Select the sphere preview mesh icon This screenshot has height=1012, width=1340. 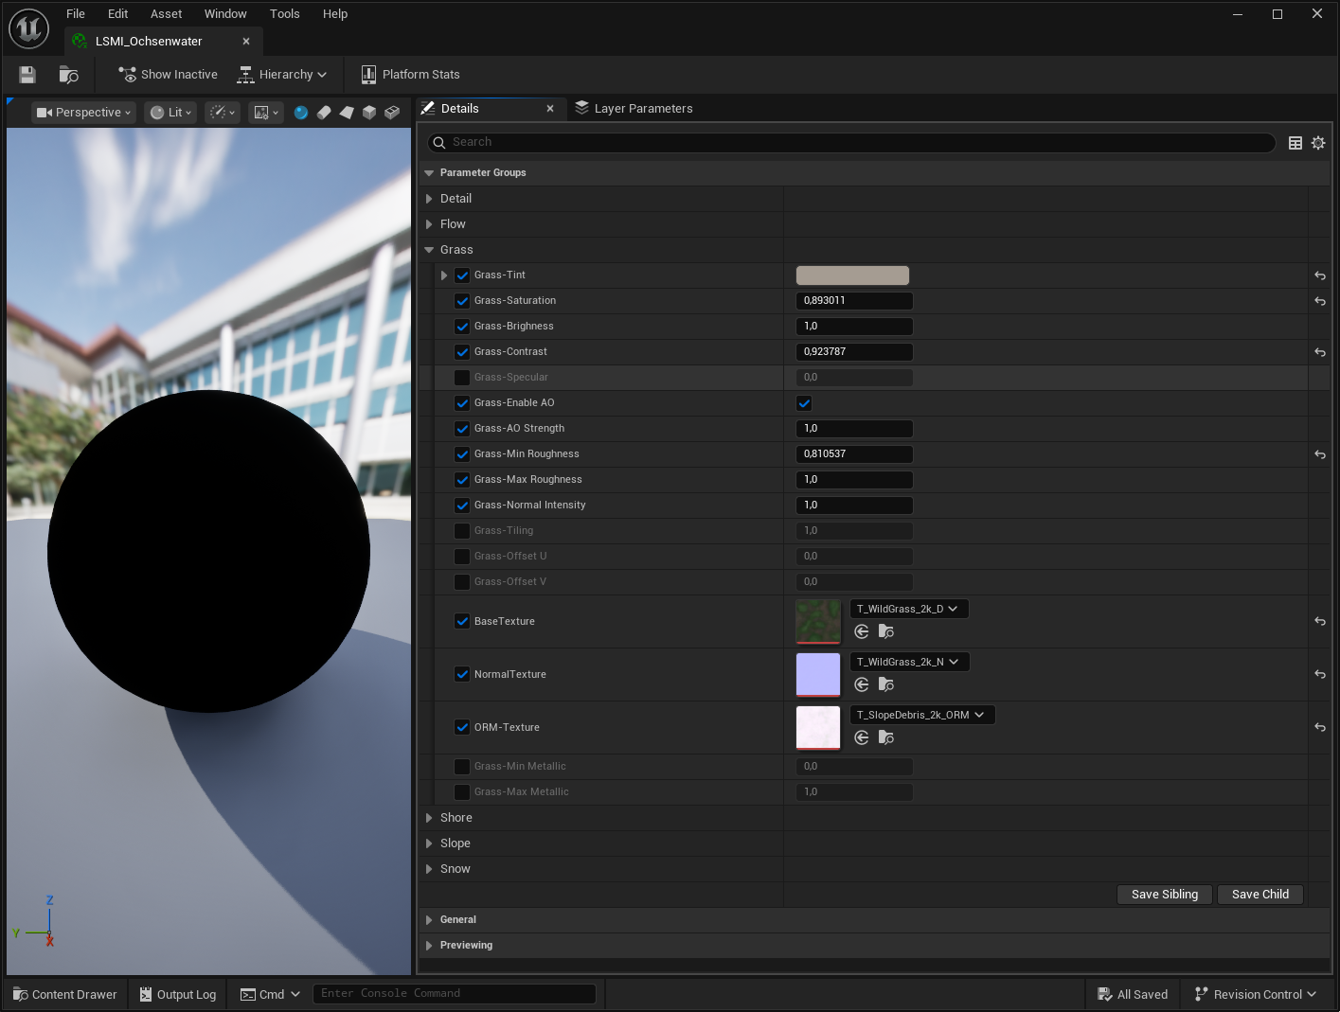coord(301,113)
